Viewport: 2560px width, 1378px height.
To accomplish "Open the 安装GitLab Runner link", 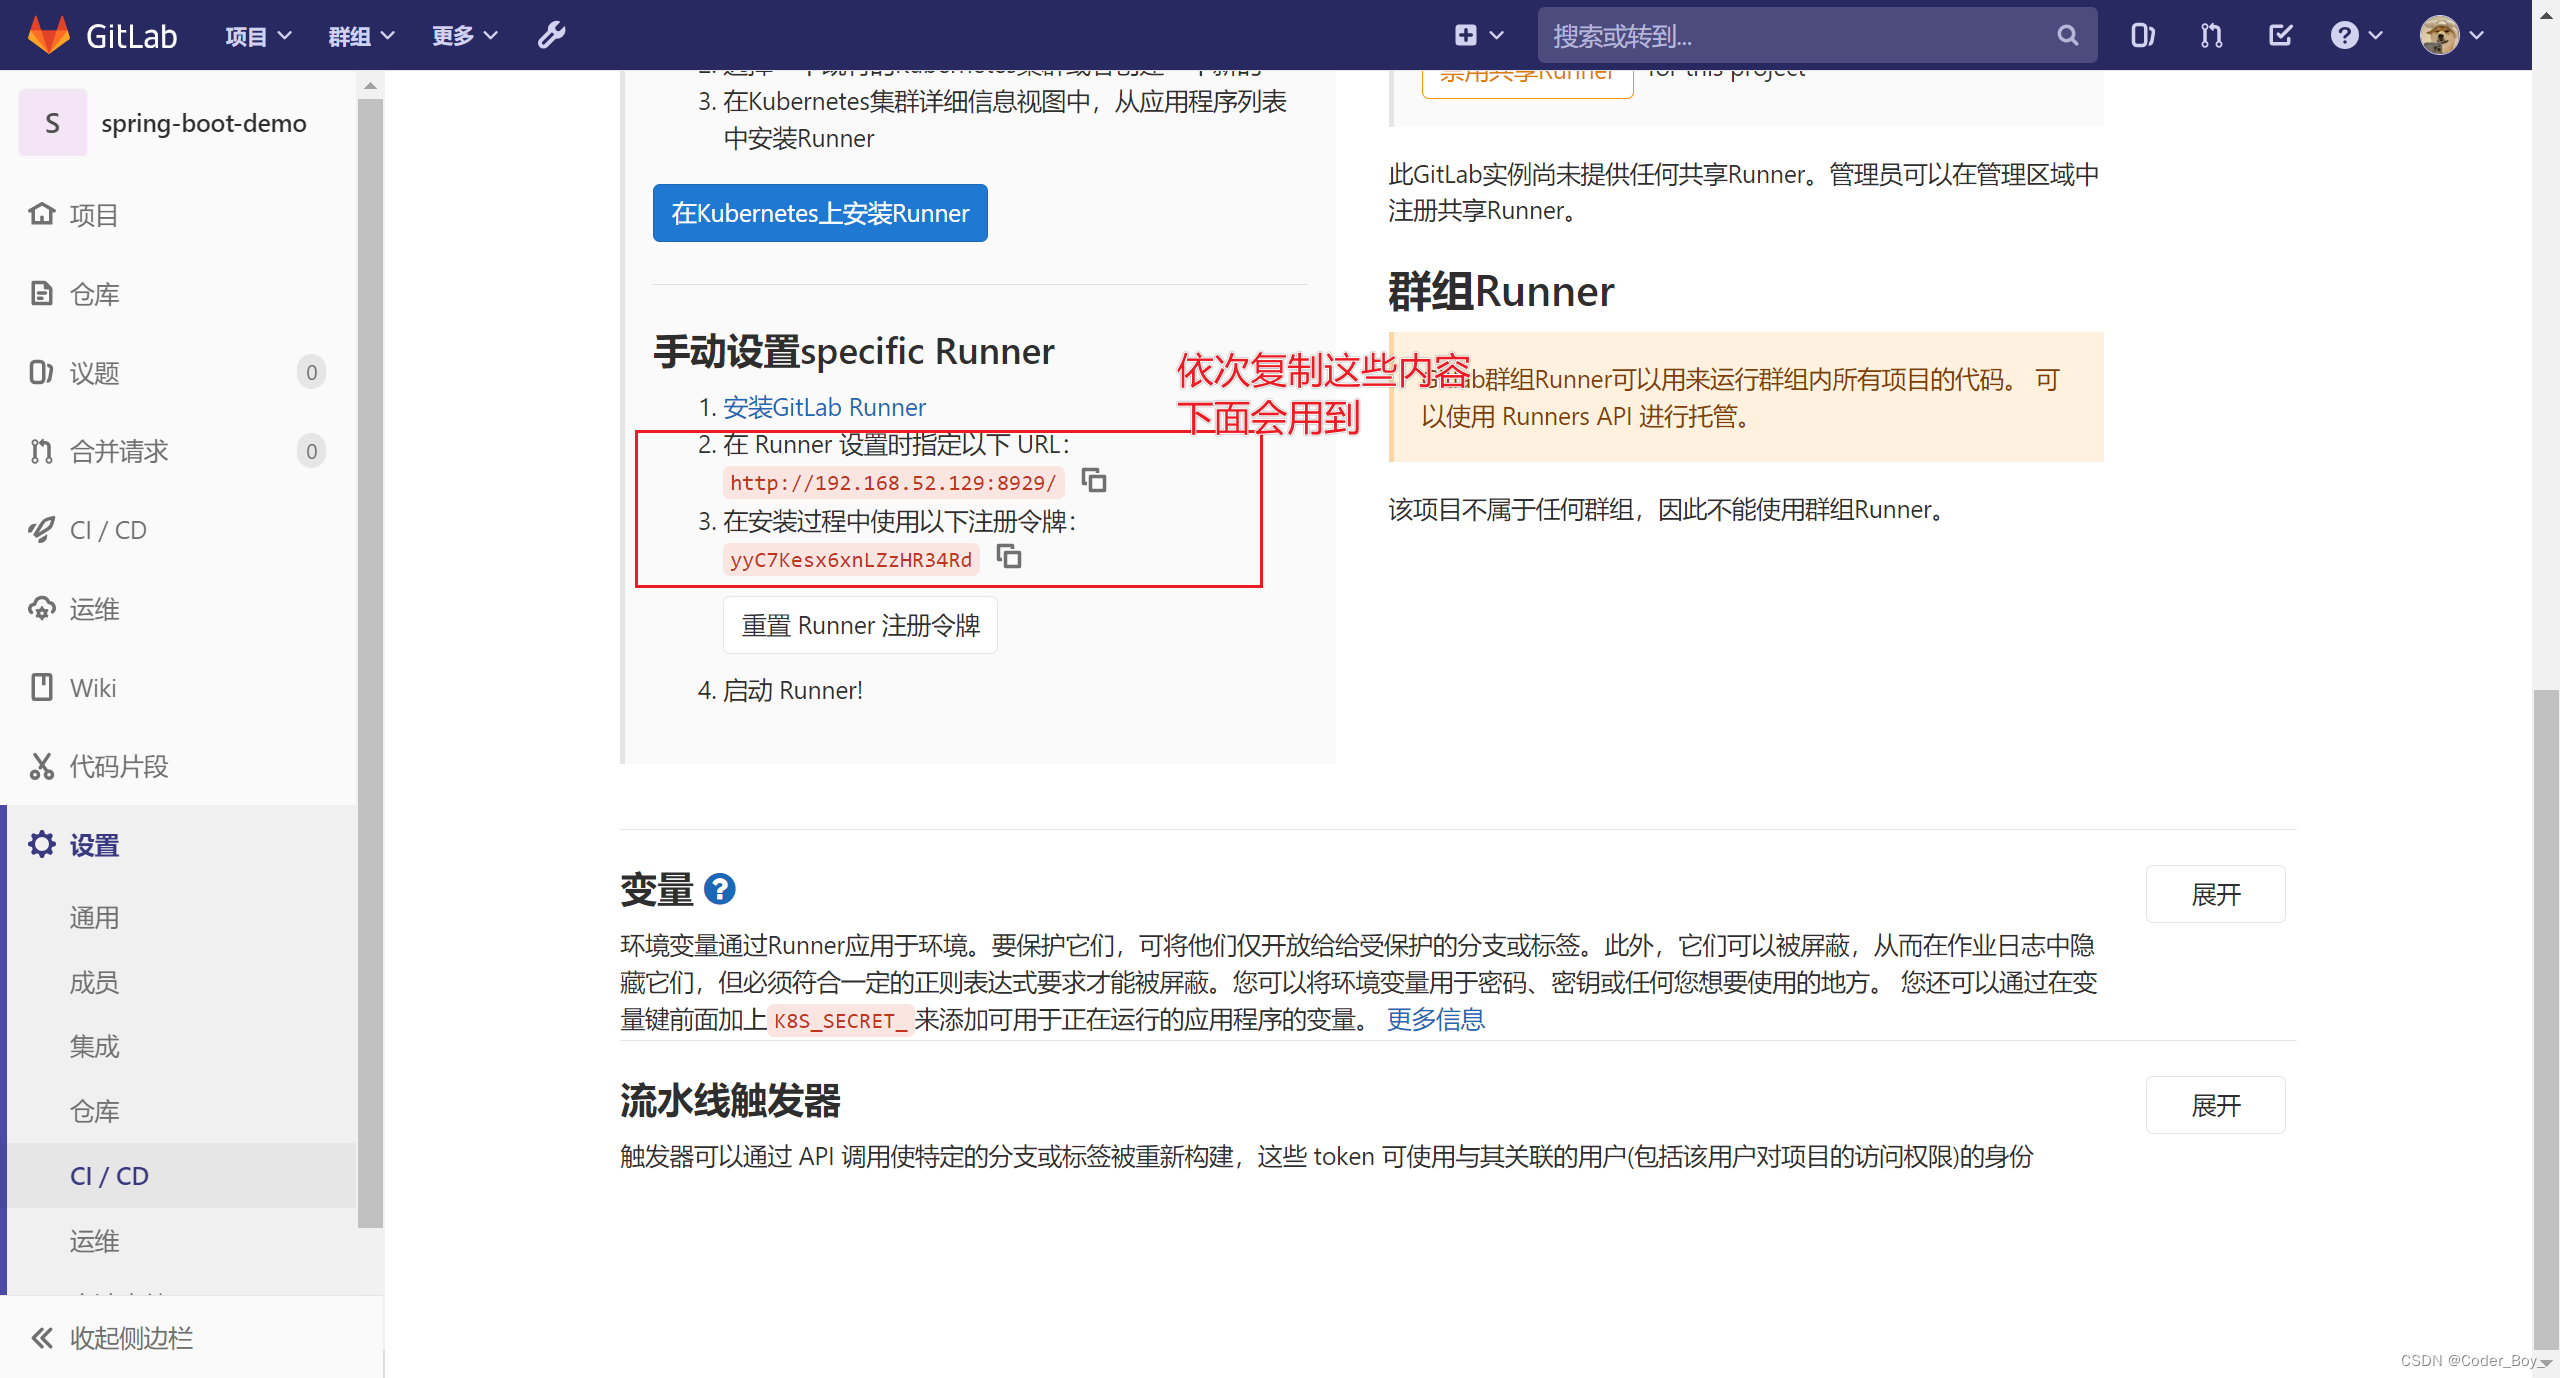I will pos(824,407).
